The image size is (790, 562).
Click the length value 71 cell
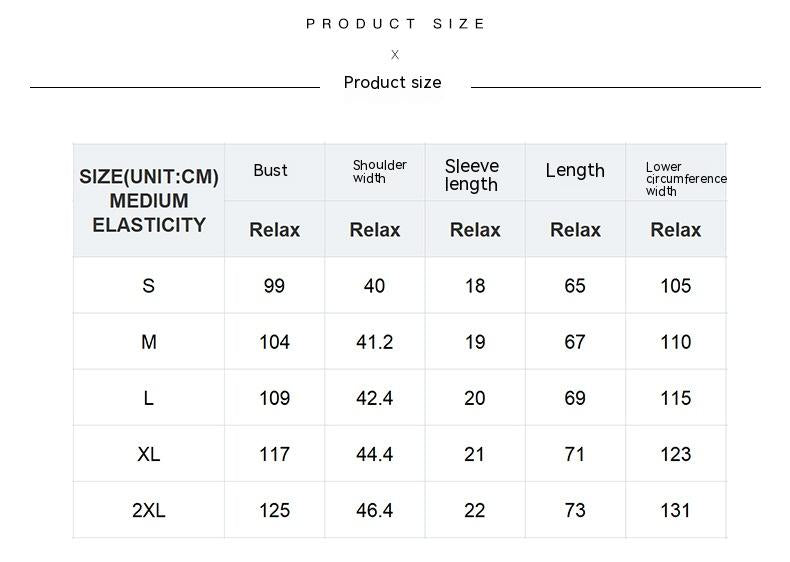click(x=575, y=454)
